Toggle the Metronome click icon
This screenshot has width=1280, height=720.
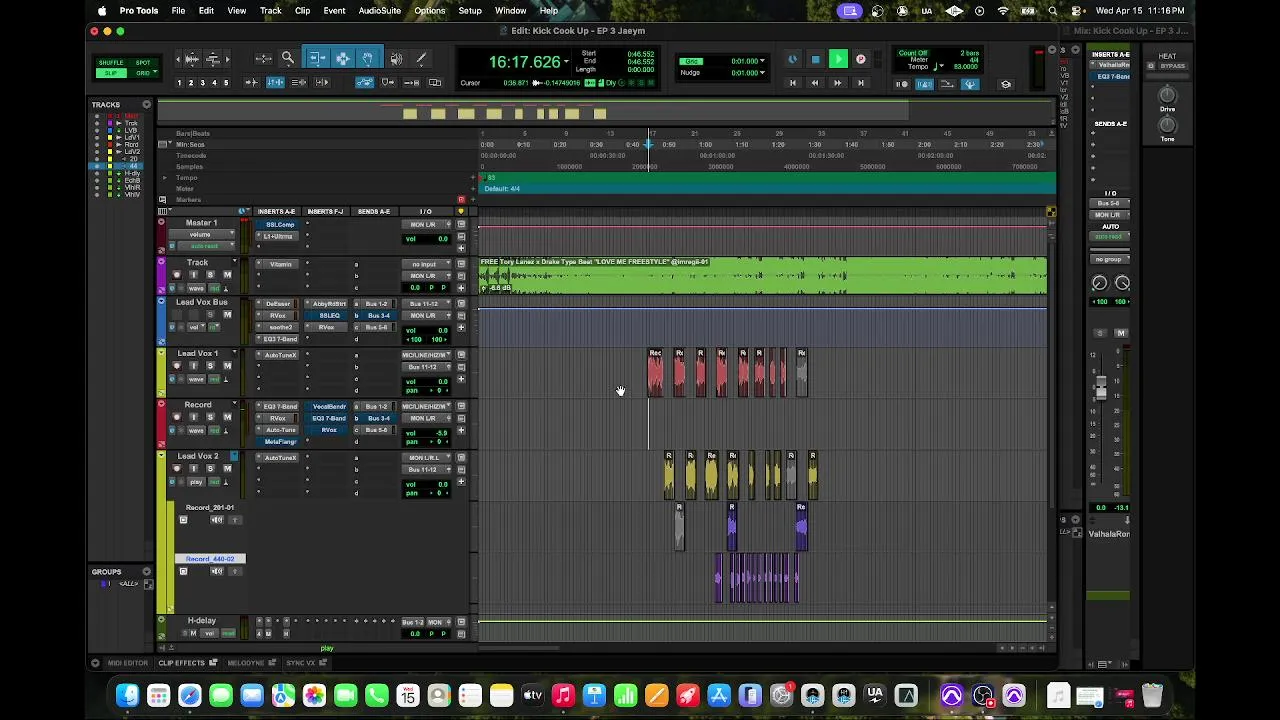[925, 84]
